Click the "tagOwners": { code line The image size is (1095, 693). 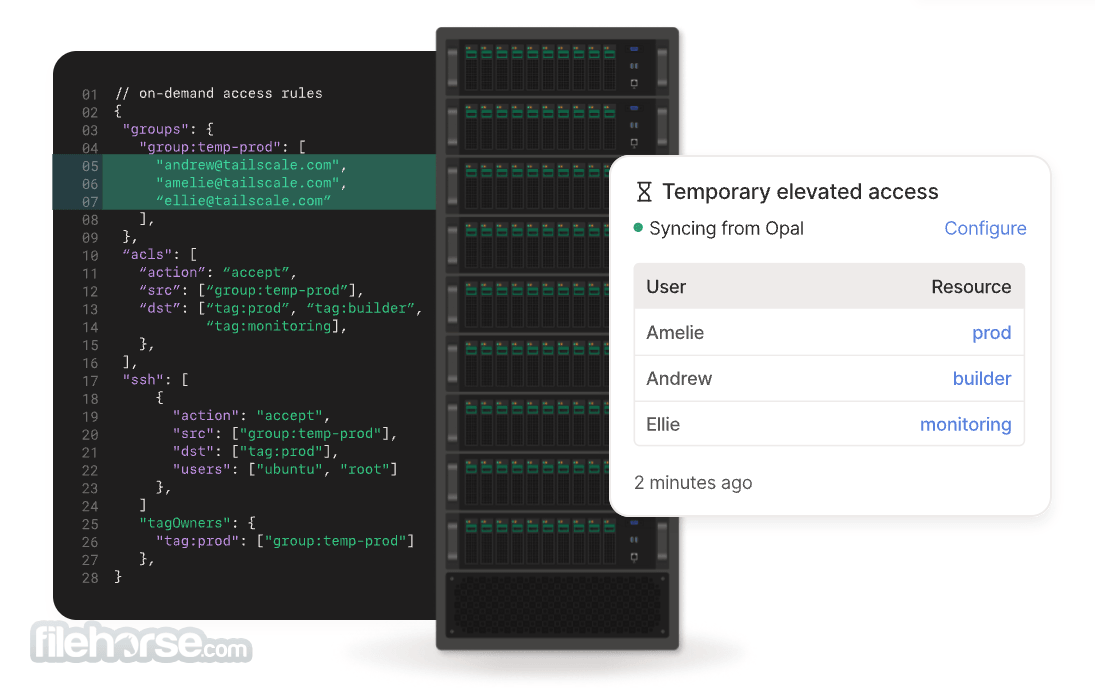(197, 523)
